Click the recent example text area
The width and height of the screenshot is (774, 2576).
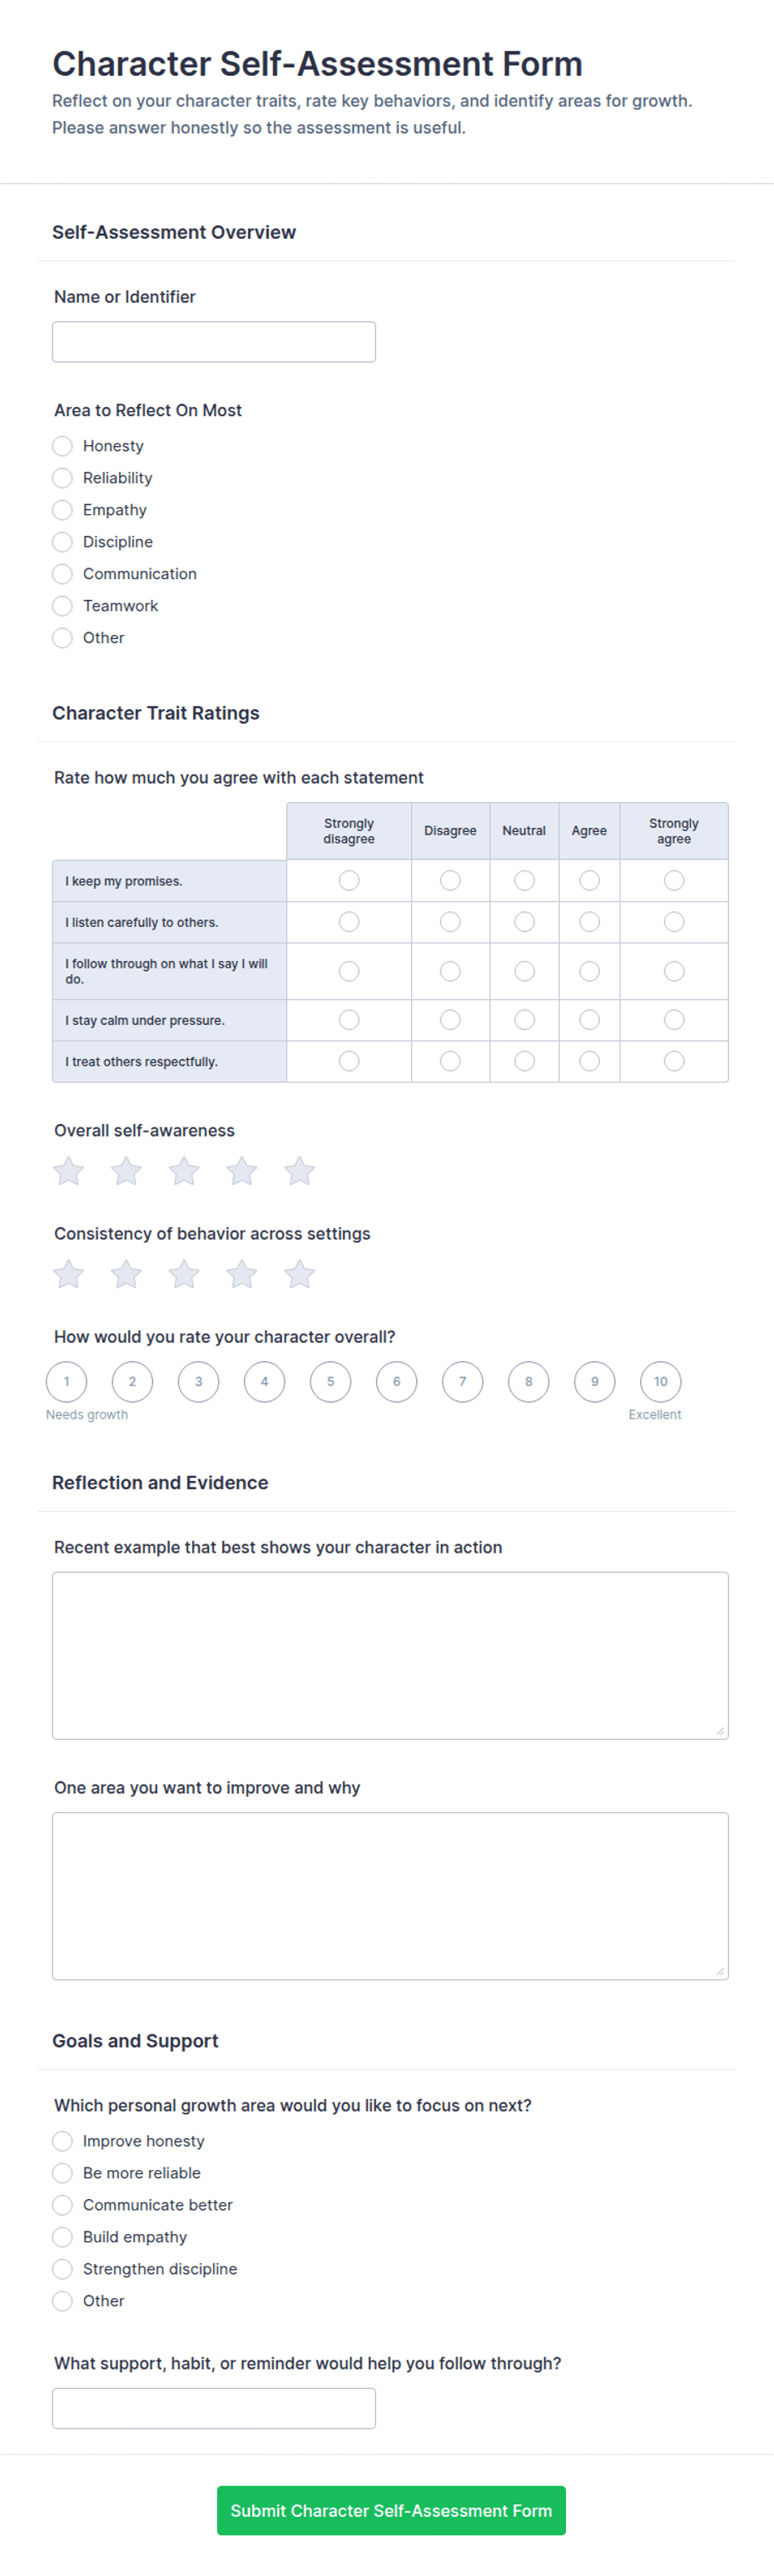390,1656
